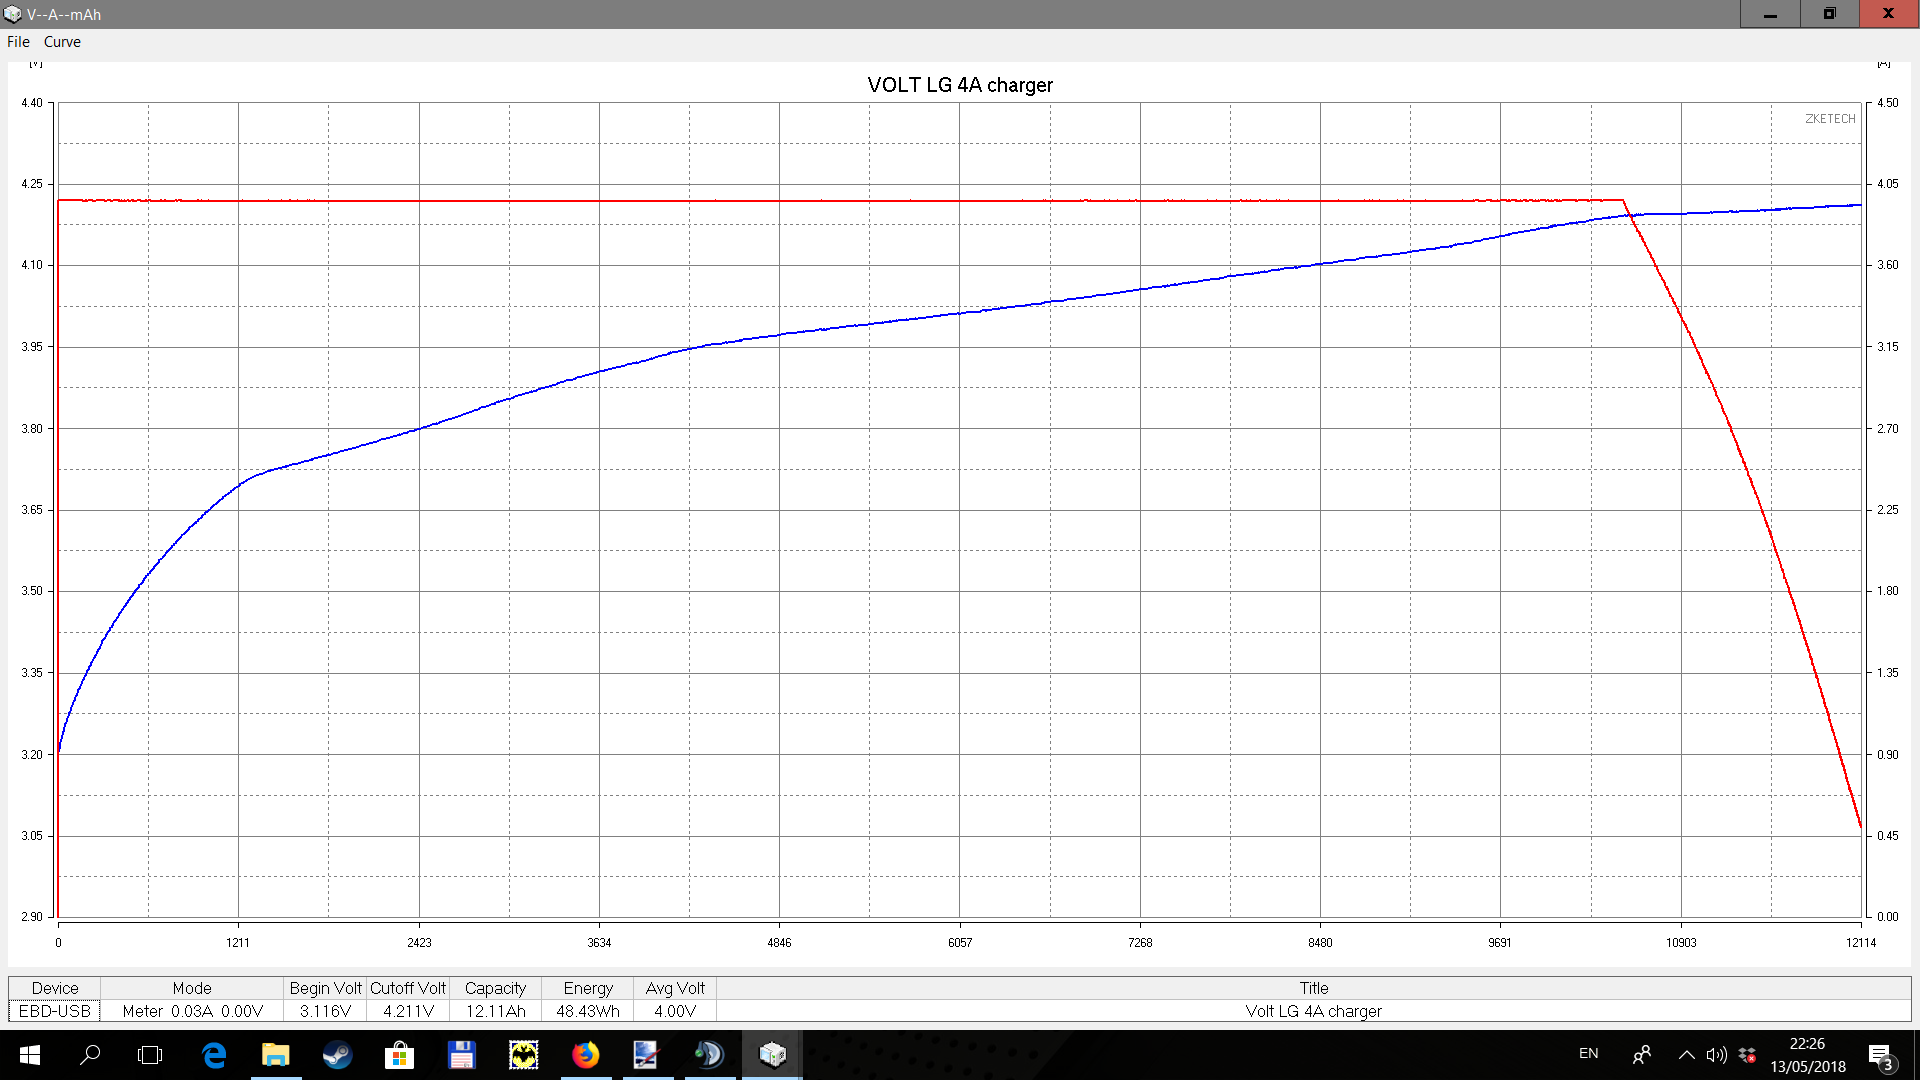Screen dimensions: 1920x1080
Task: Open File Explorer from taskbar
Action: tap(275, 1055)
